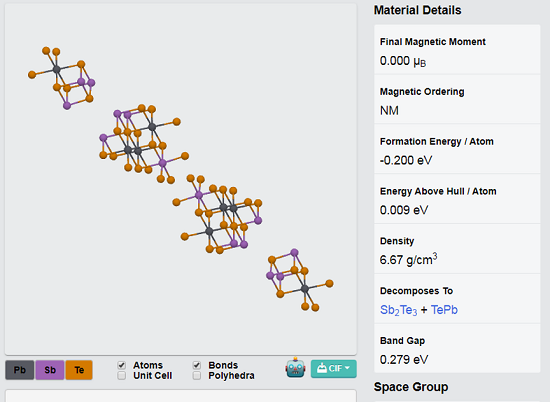Viewport: 550px width, 402px height.
Task: Turn on the Polyhedra checkbox
Action: [197, 376]
